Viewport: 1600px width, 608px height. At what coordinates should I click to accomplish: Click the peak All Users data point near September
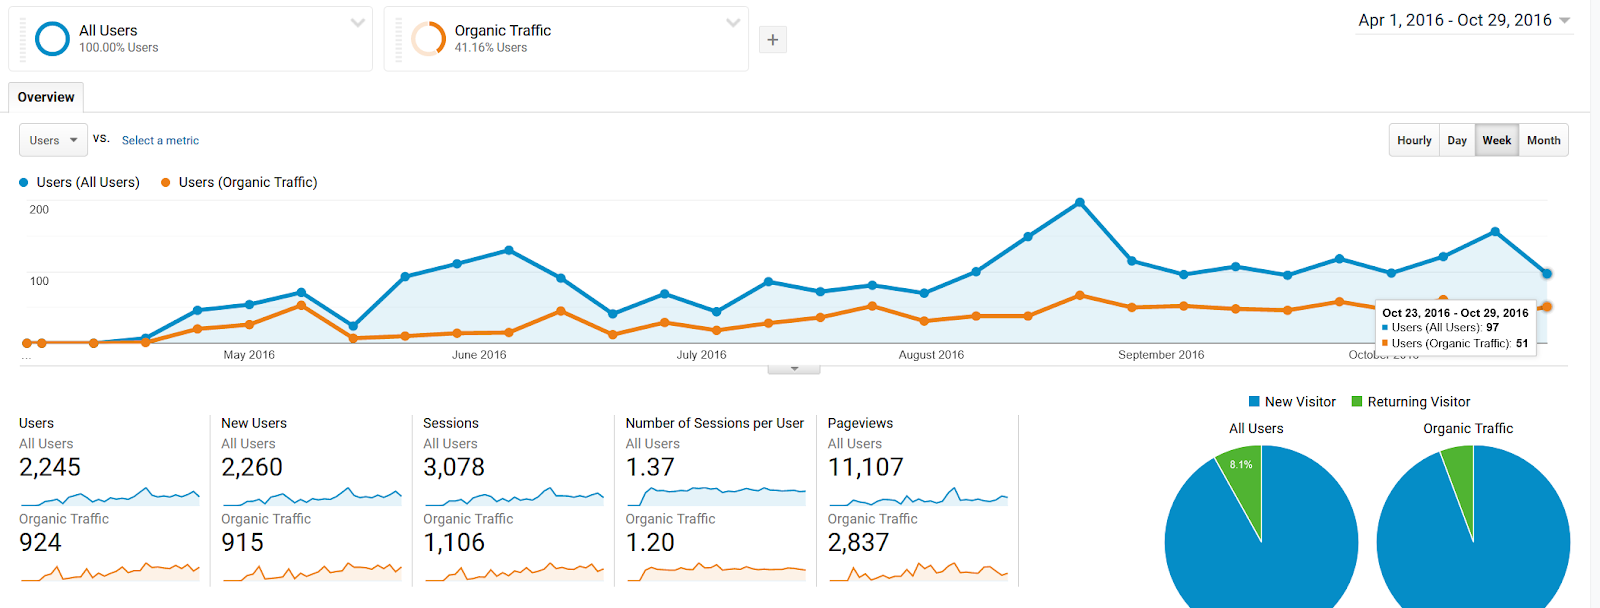[x=1080, y=203]
